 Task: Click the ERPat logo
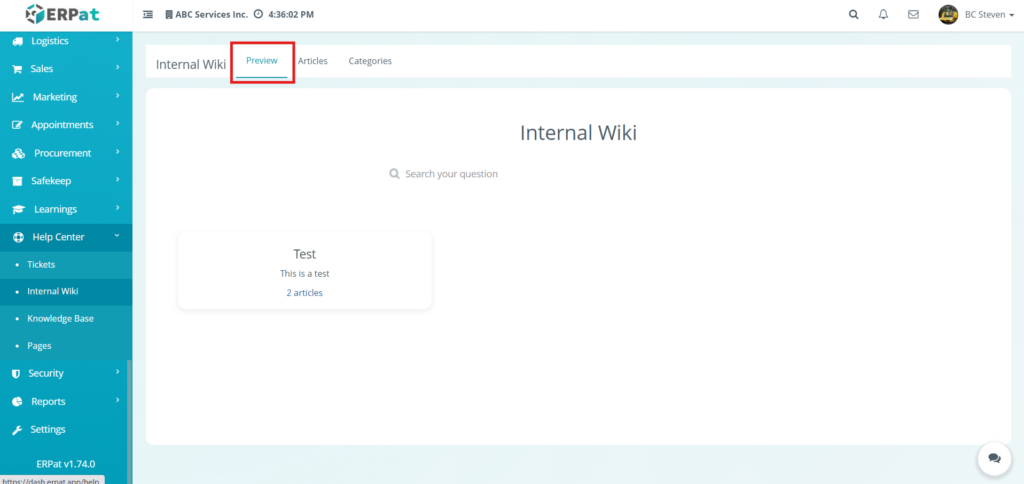[x=63, y=14]
